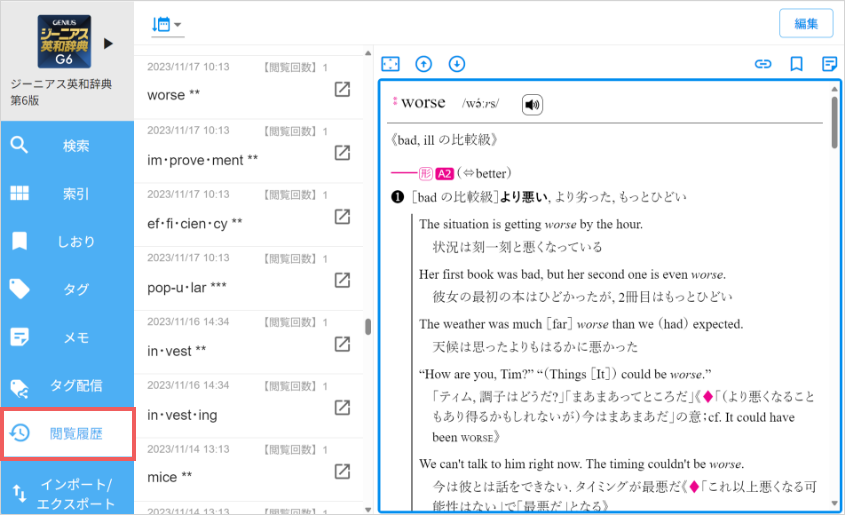
Task: Expand dictionary switcher arrow next to Genius logo
Action: [108, 43]
